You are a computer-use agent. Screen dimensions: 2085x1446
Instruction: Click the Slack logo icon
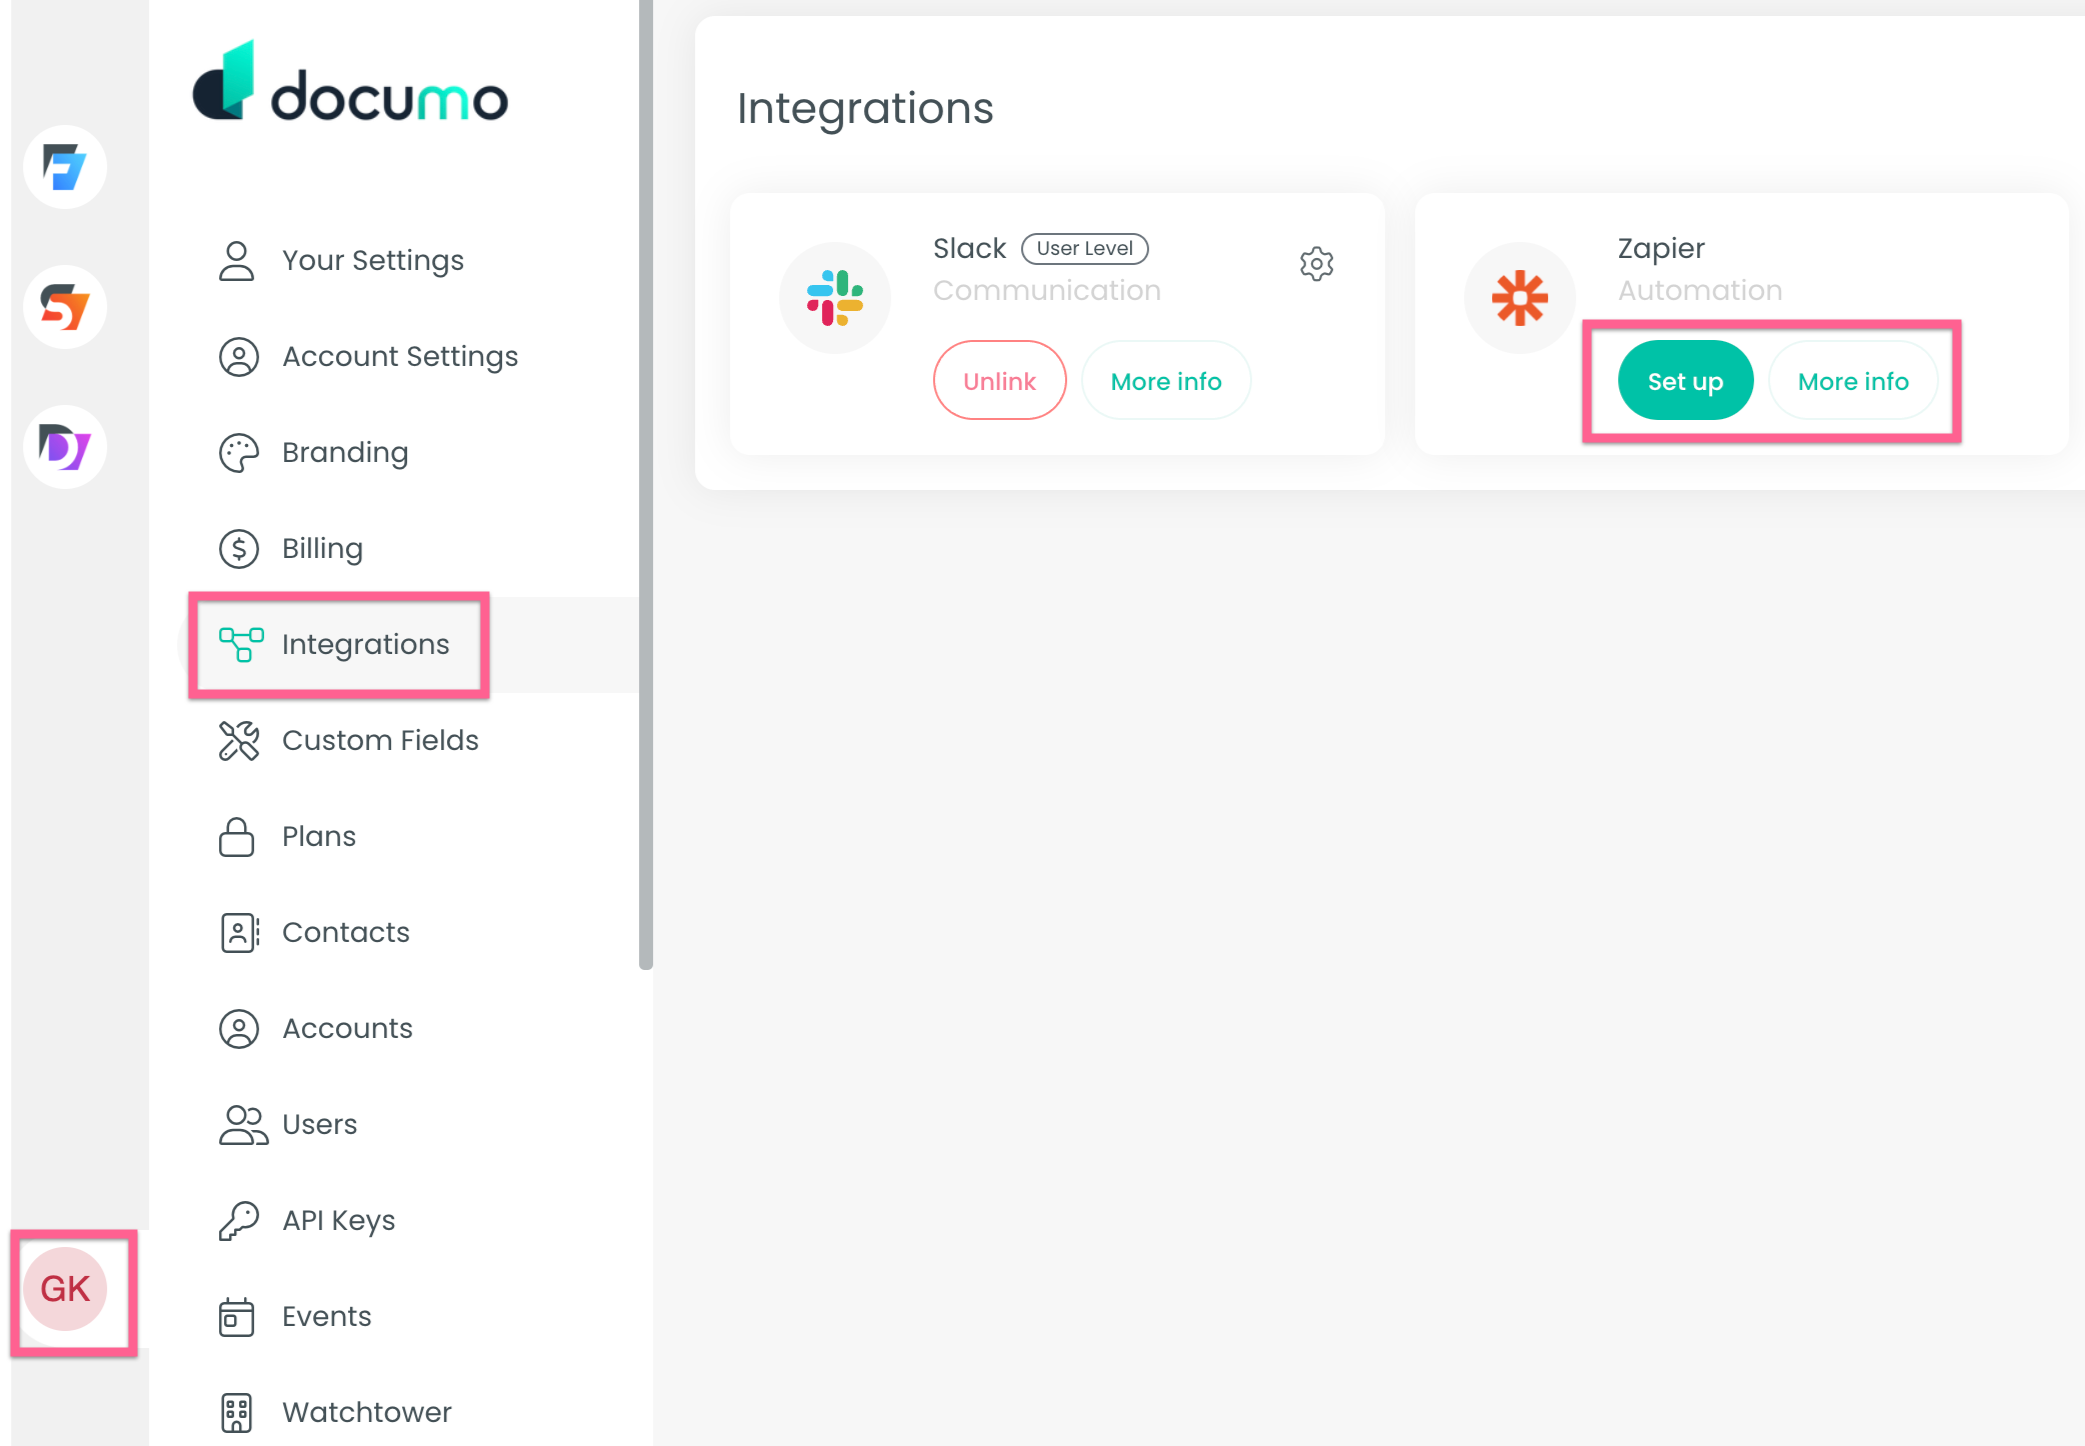[x=835, y=298]
